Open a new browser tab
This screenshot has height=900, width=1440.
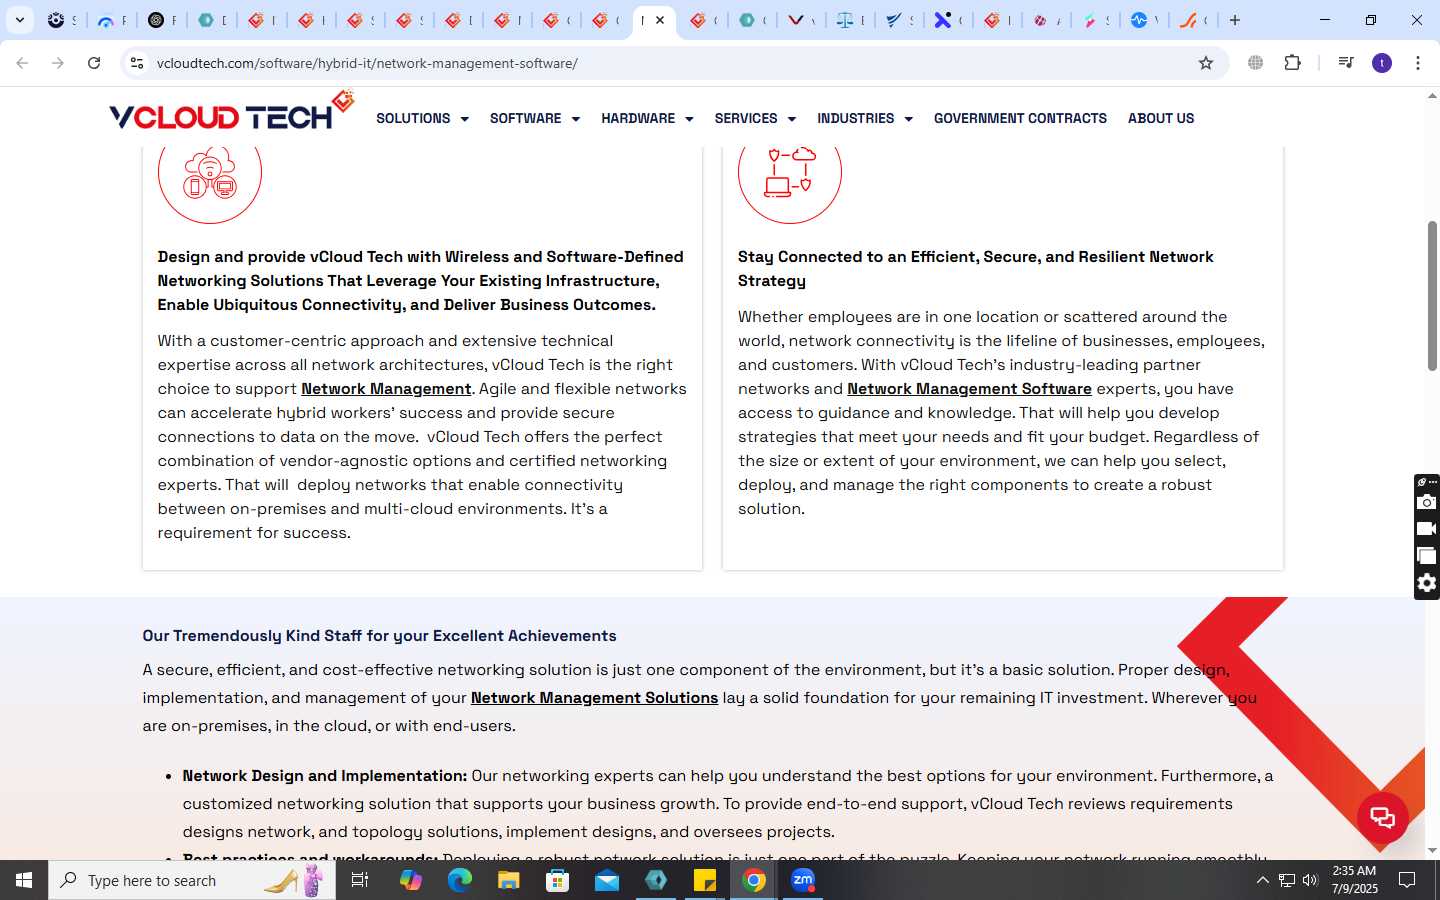[1235, 20]
